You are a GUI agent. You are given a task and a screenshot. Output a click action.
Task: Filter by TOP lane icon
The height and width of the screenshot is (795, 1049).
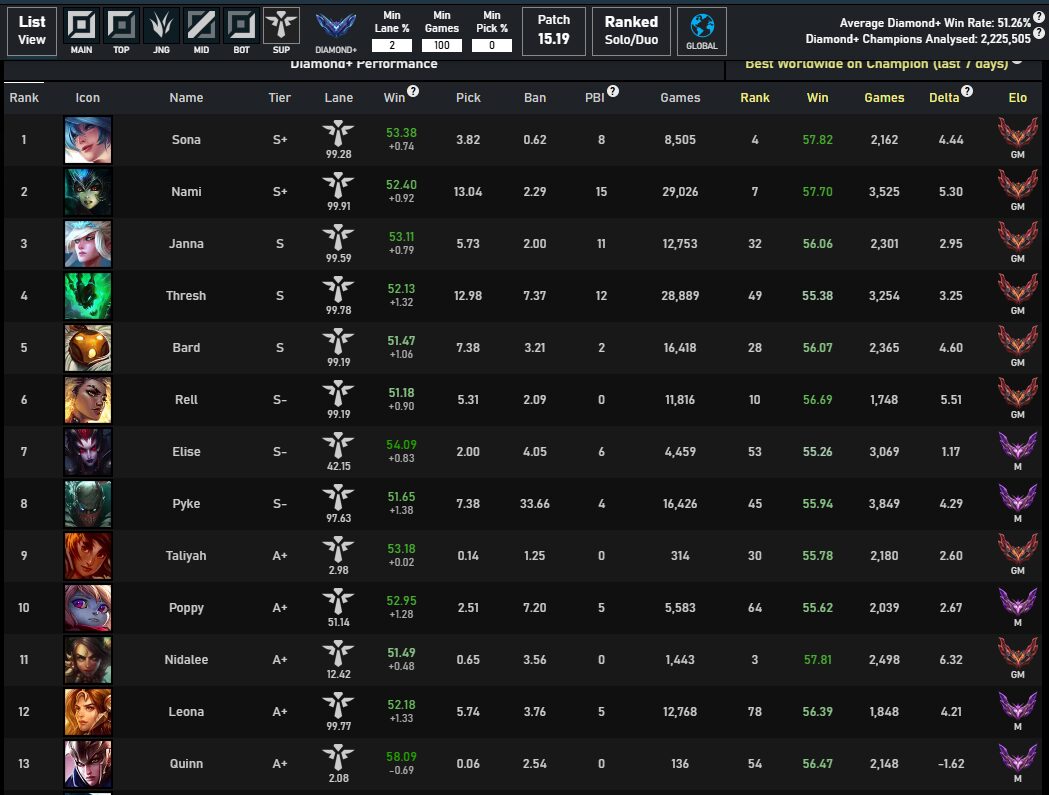[122, 26]
